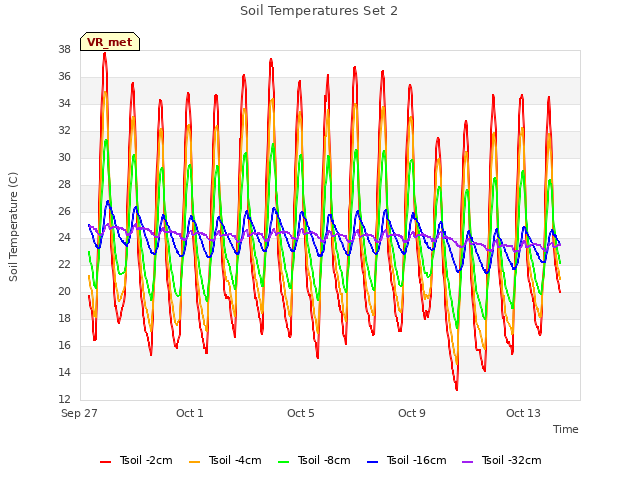Image resolution: width=640 pixels, height=480 pixels.
Task: Click the 28 y-axis tick label
Action: (64, 184)
